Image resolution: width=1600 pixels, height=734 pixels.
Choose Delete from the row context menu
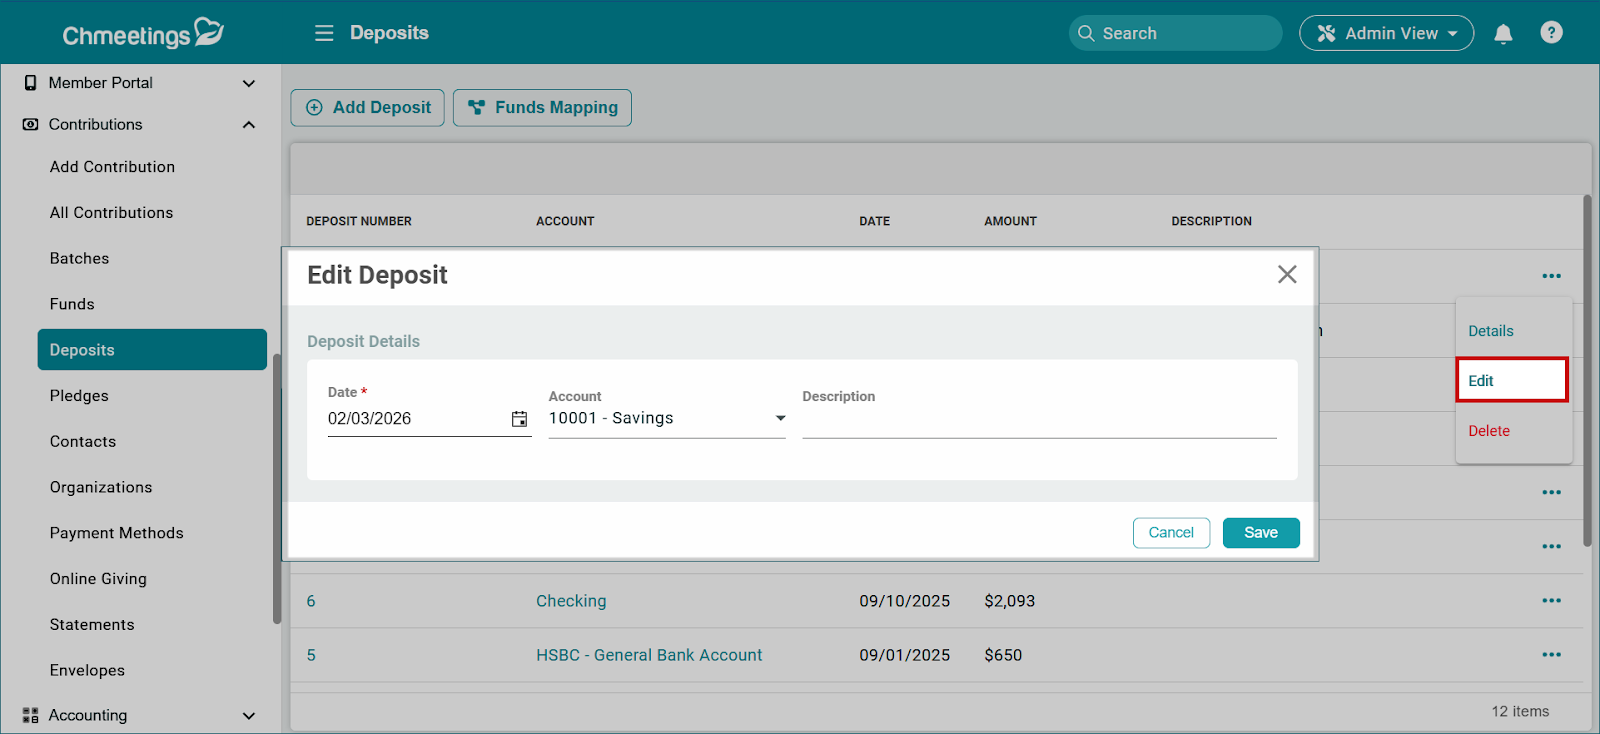coord(1489,431)
